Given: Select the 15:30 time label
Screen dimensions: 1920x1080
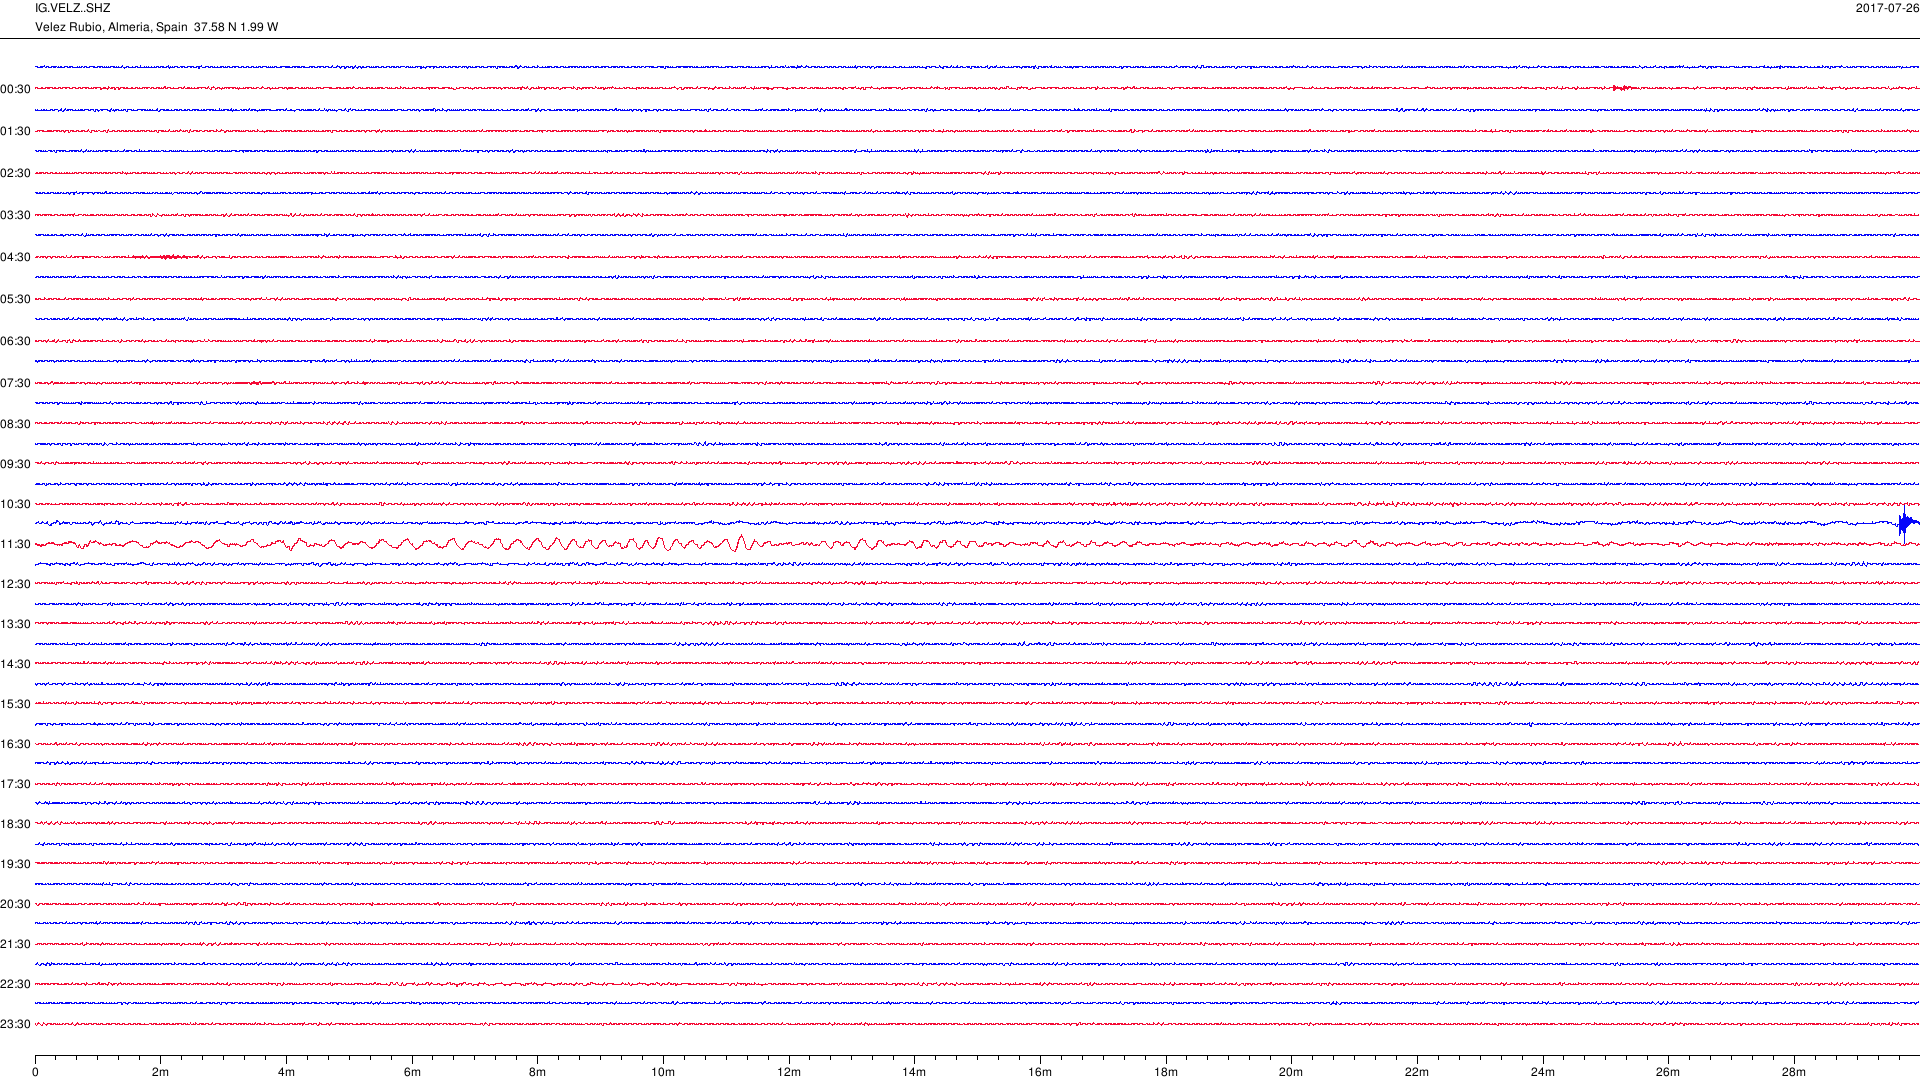Looking at the screenshot, I should (x=15, y=704).
